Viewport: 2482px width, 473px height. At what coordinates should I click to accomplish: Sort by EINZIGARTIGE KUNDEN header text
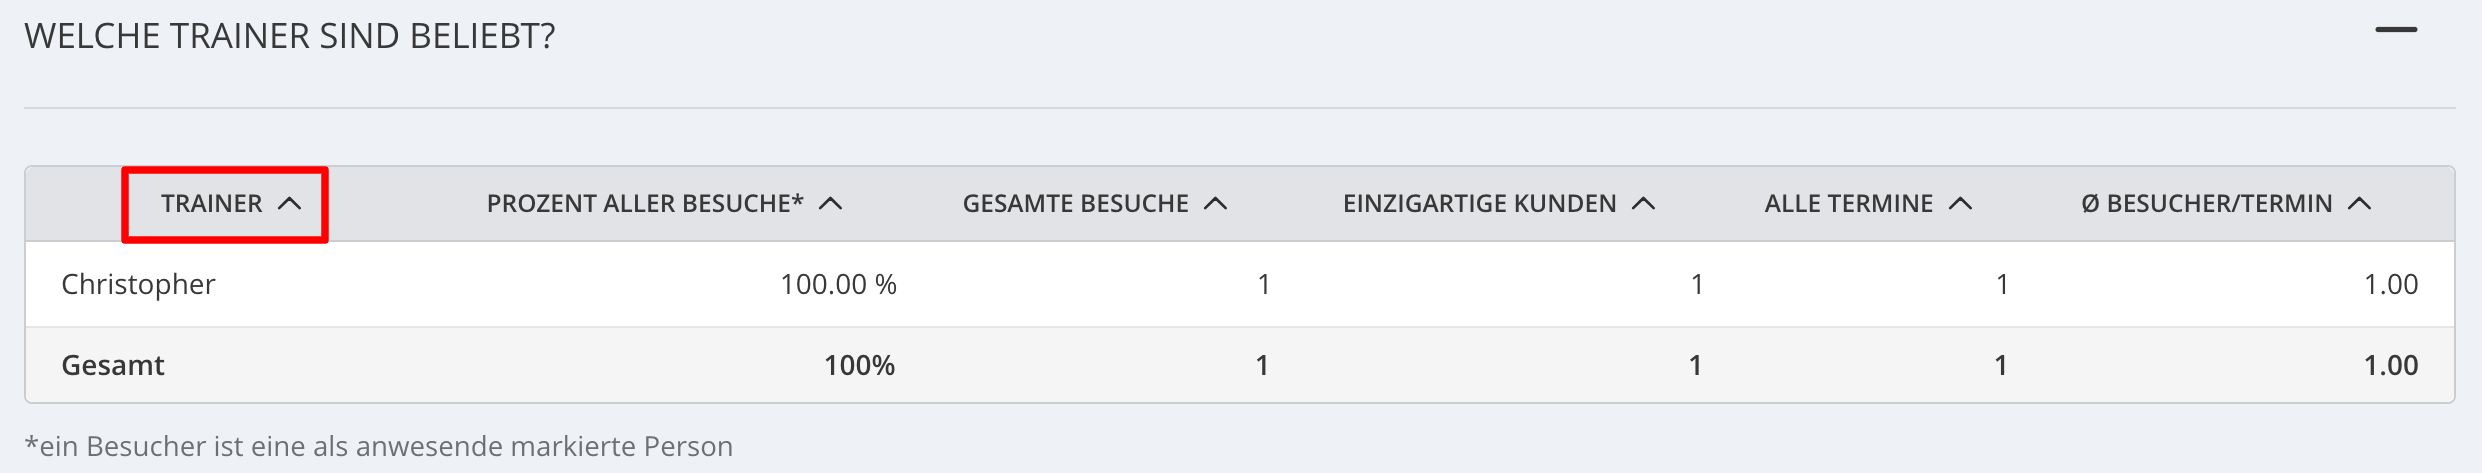(x=1480, y=204)
